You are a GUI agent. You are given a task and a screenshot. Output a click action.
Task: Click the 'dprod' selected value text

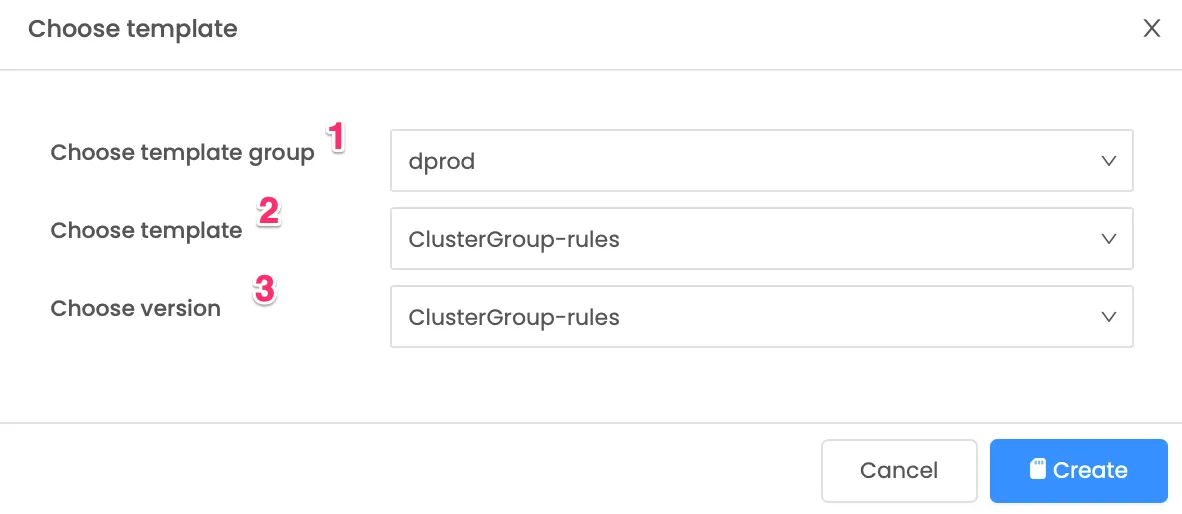pyautogui.click(x=442, y=162)
